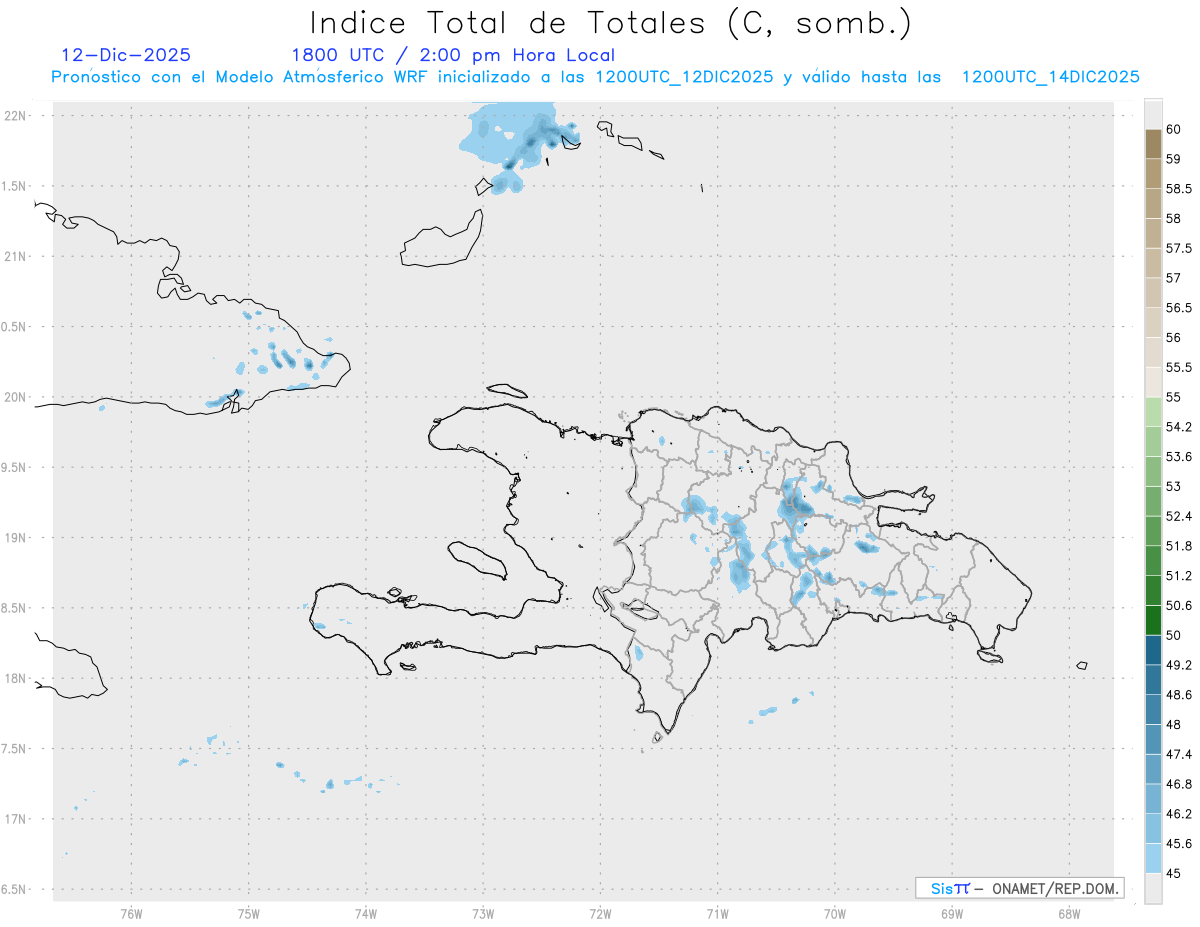This screenshot has height=927, width=1200.
Task: Click the colorbar value '53'
Action: 1172,486
